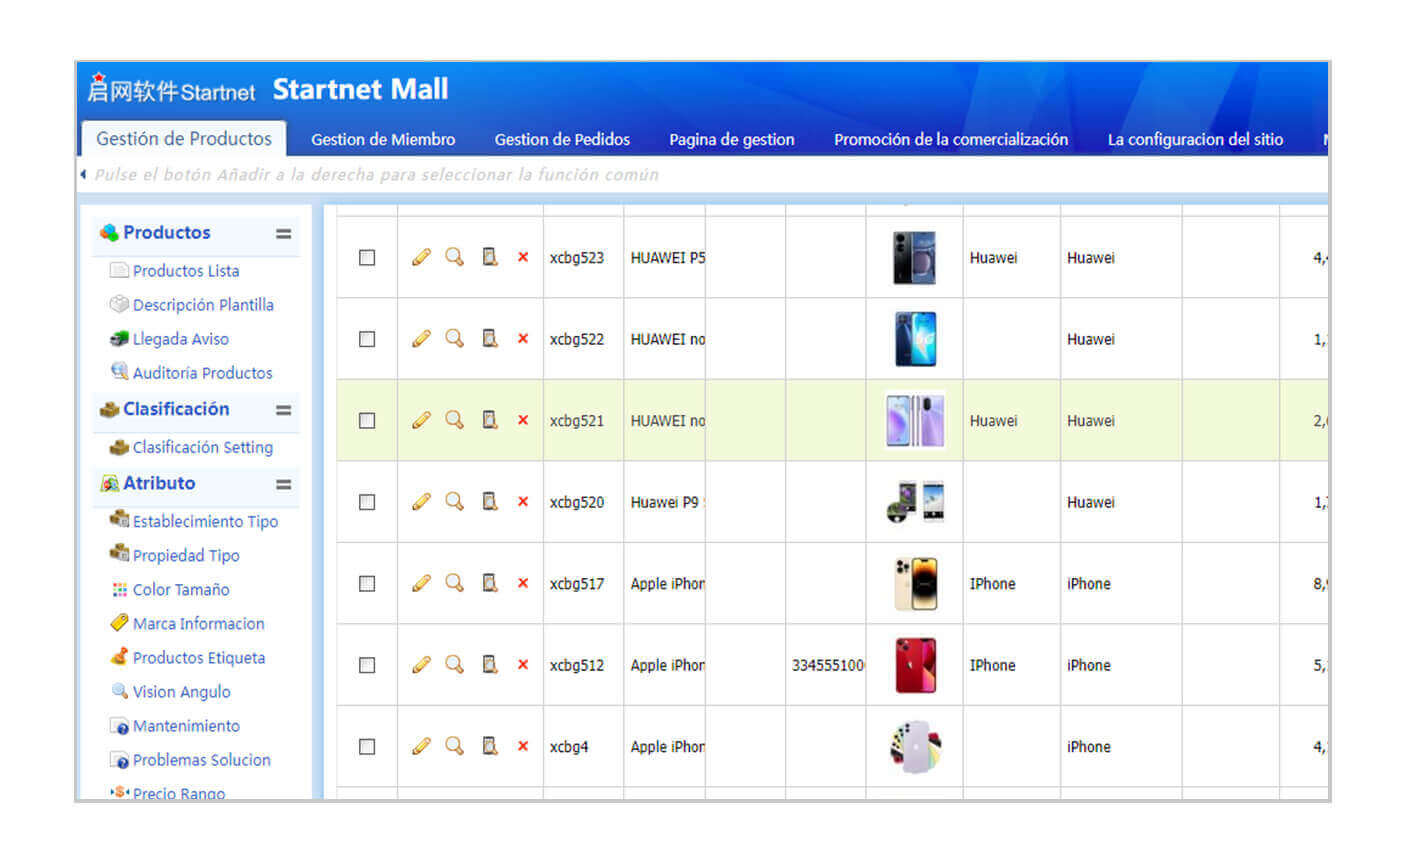Select the checkbox for row xcbg521

(367, 421)
